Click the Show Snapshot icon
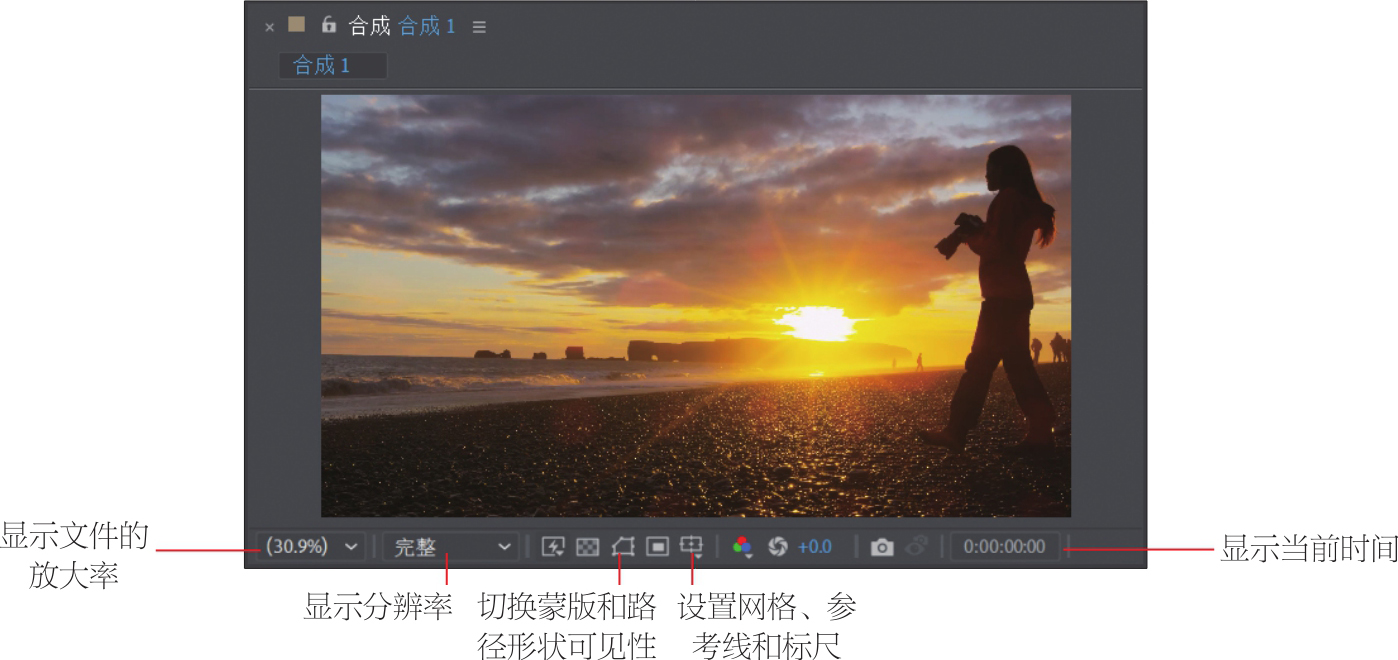 pyautogui.click(x=916, y=547)
